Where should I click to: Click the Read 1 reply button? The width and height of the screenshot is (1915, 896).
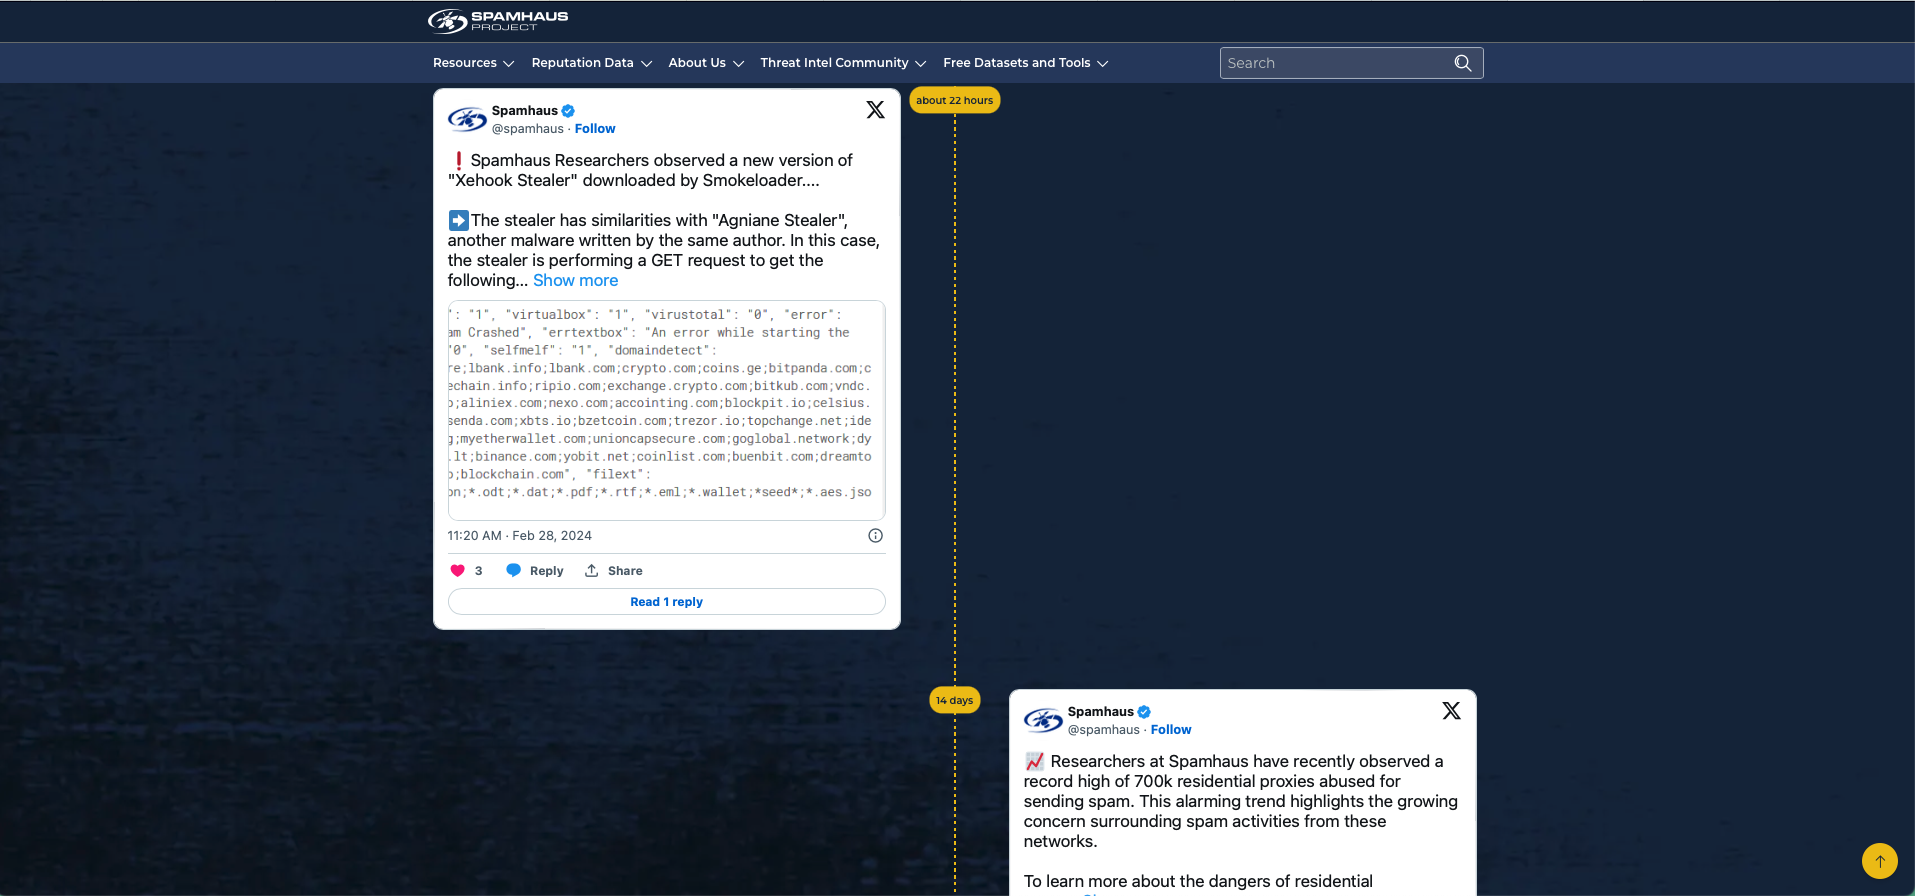(667, 602)
